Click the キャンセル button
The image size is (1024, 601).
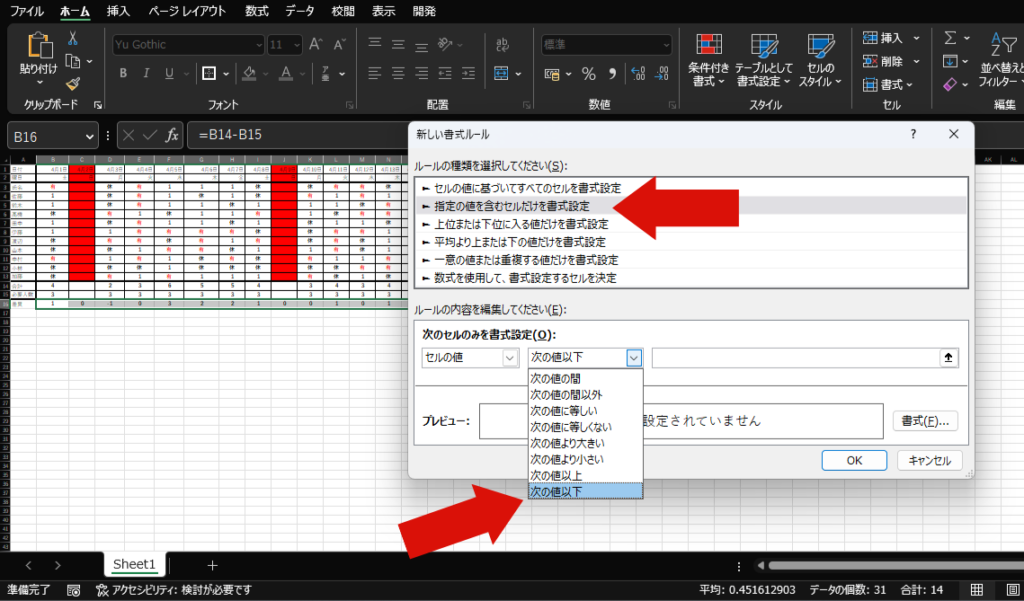point(929,461)
